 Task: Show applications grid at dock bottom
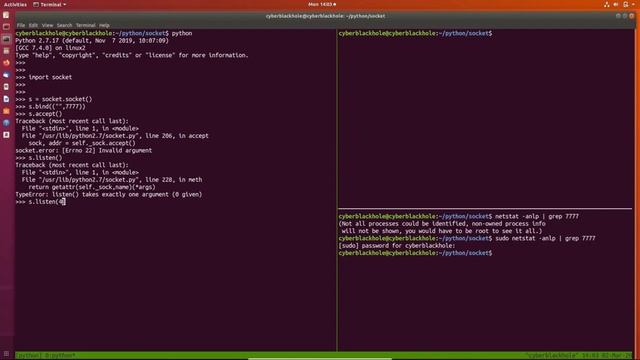coord(6,354)
